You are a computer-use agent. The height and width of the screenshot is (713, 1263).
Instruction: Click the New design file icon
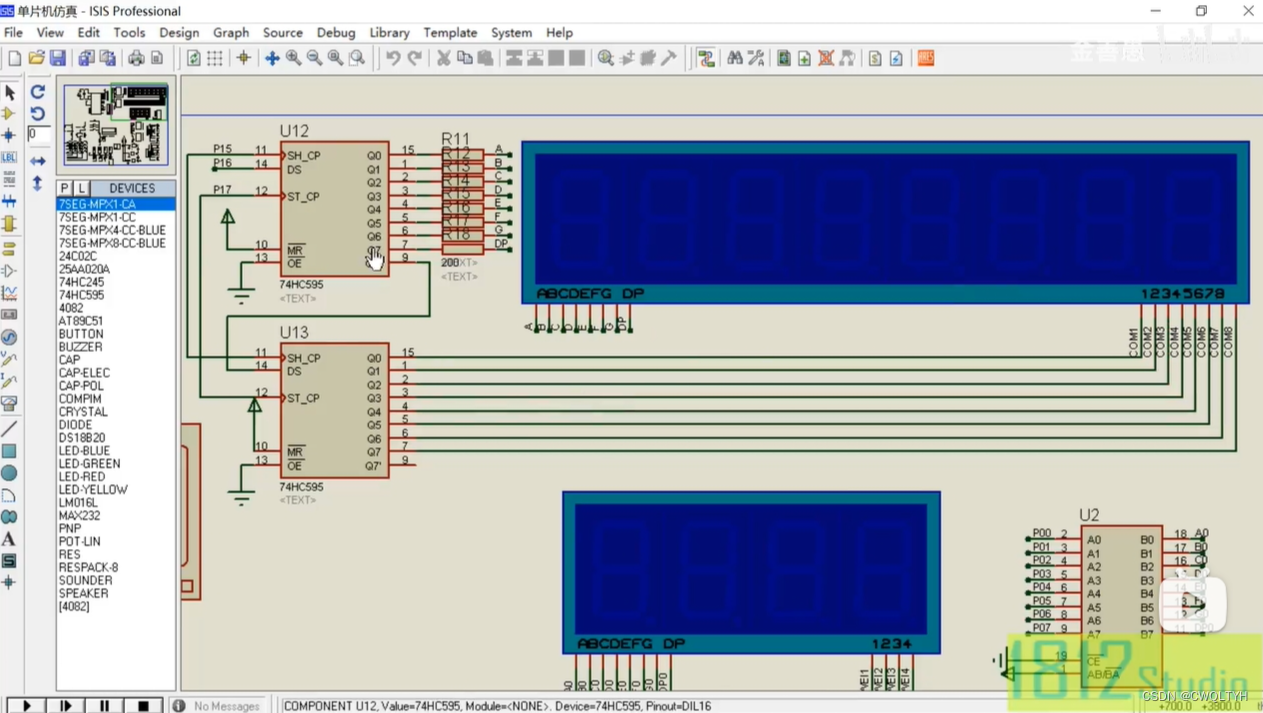tap(15, 59)
